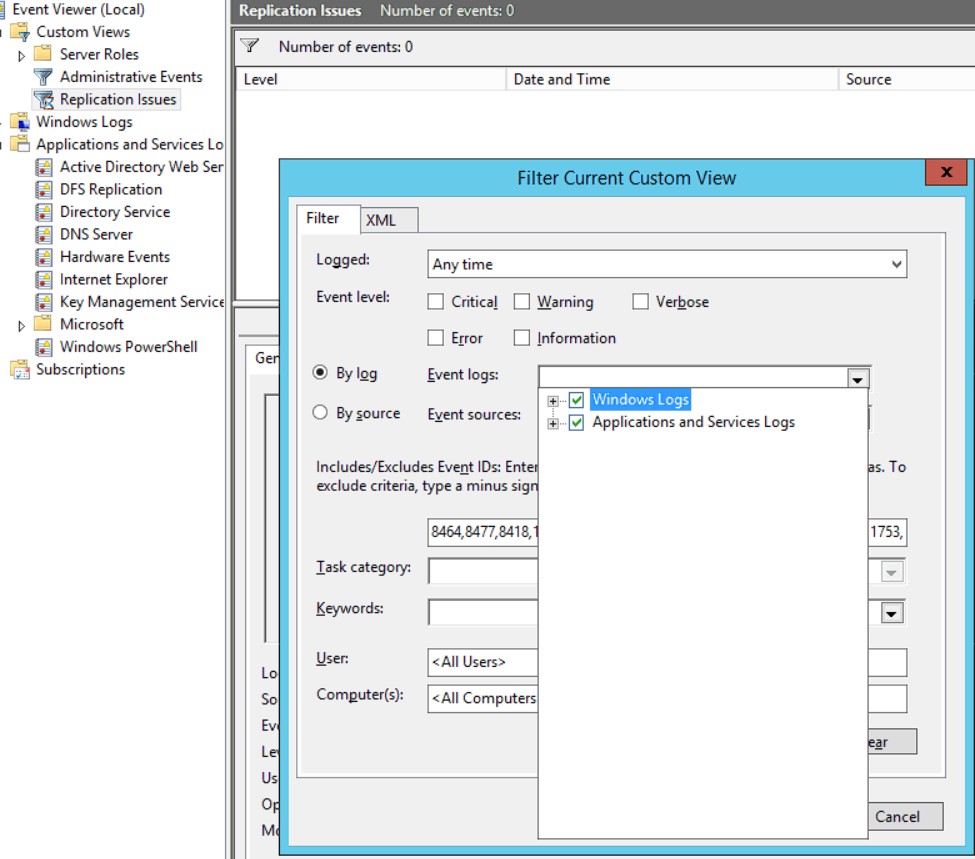This screenshot has height=859, width=975.
Task: Click the Computer(s) input field
Action: [x=667, y=699]
